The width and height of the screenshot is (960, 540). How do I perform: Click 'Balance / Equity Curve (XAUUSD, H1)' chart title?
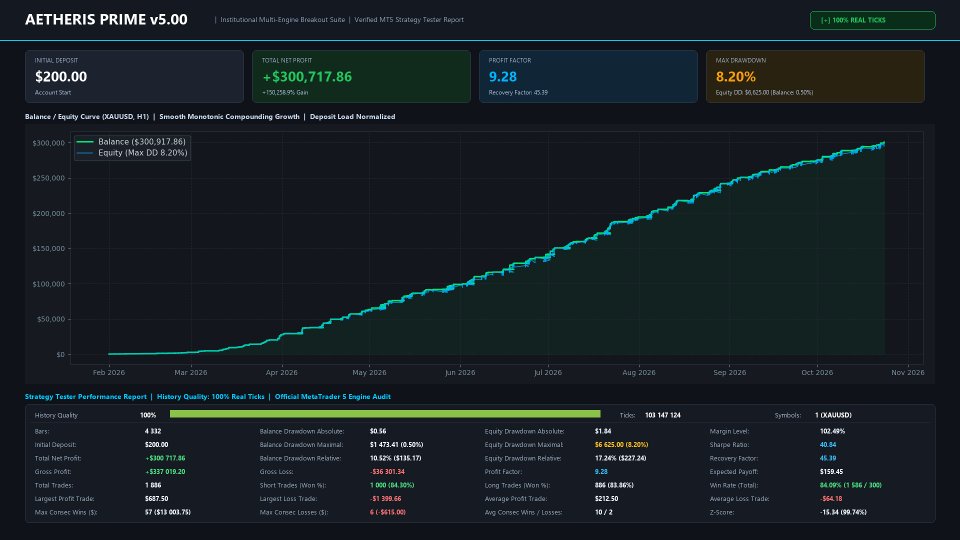pos(86,116)
